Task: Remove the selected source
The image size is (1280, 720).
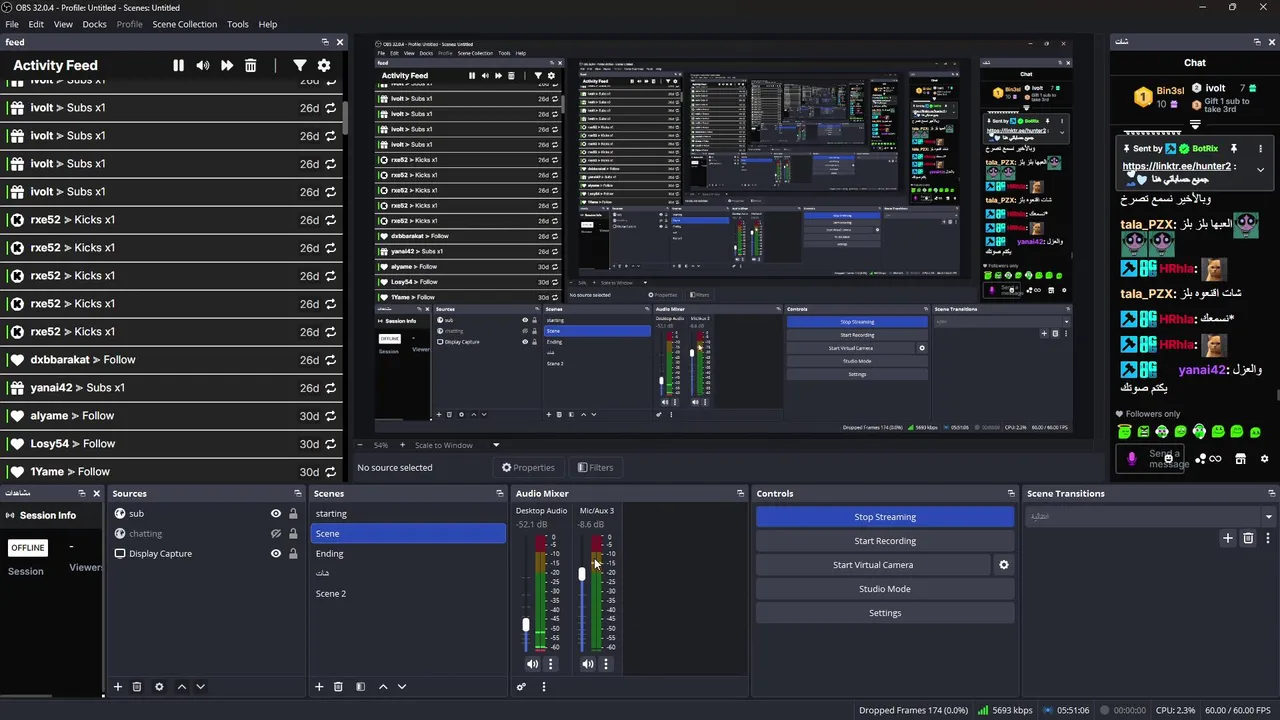Action: pyautogui.click(x=137, y=687)
